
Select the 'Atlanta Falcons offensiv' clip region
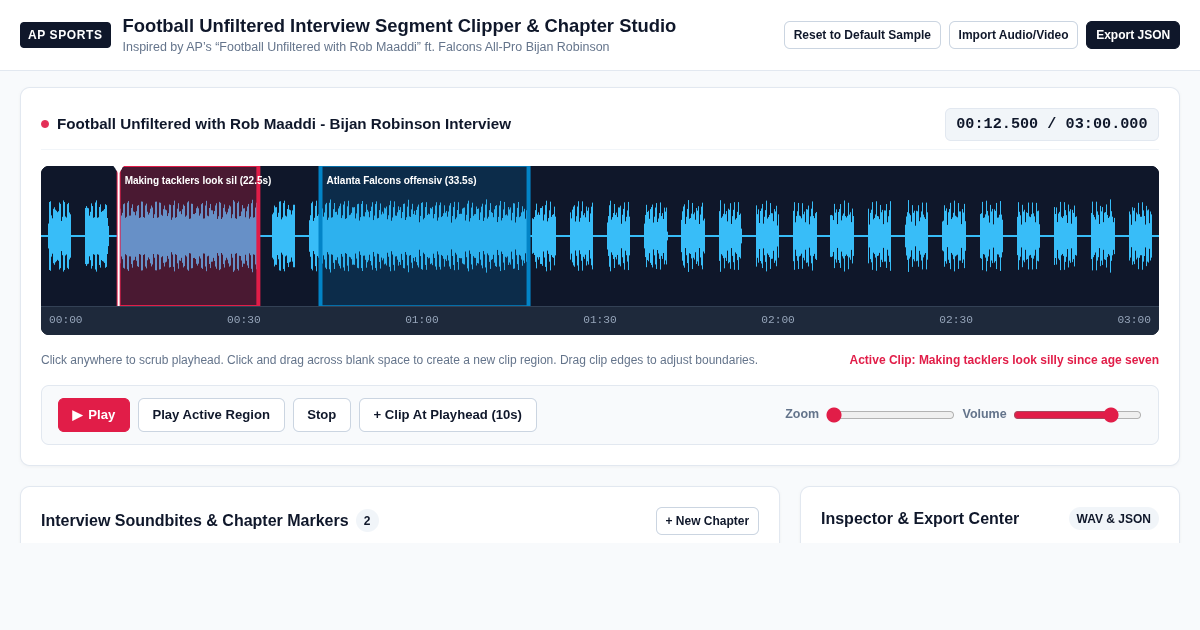tap(424, 236)
